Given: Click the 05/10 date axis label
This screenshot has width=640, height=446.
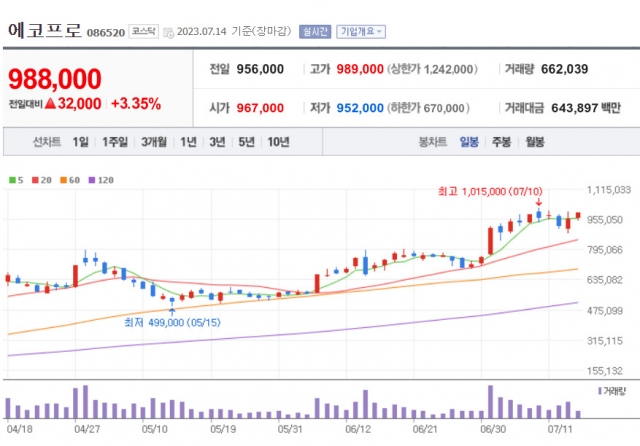Looking at the screenshot, I should tap(155, 429).
